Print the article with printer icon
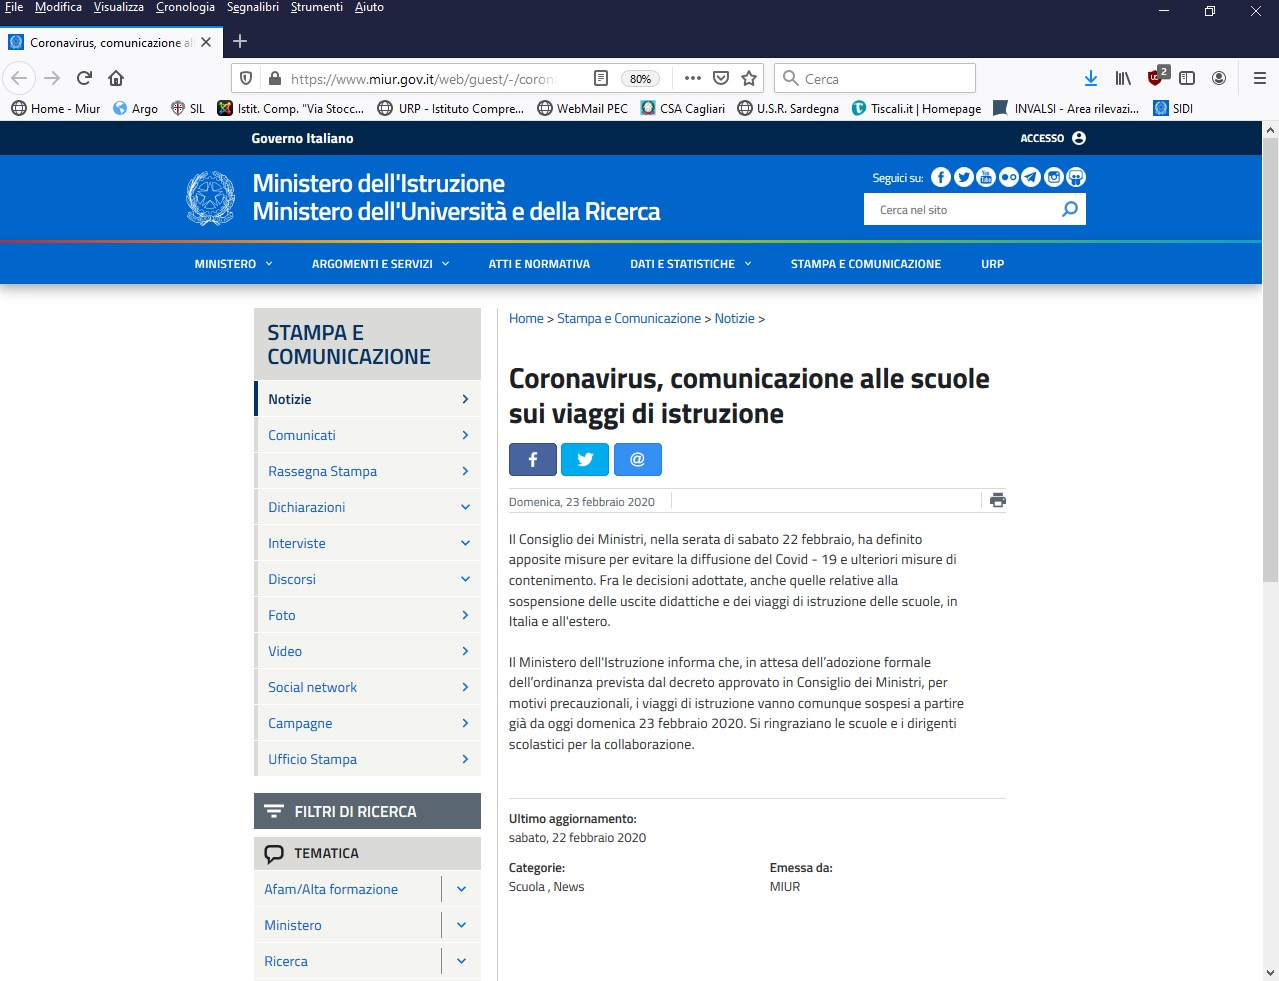This screenshot has width=1279, height=981. pos(997,500)
